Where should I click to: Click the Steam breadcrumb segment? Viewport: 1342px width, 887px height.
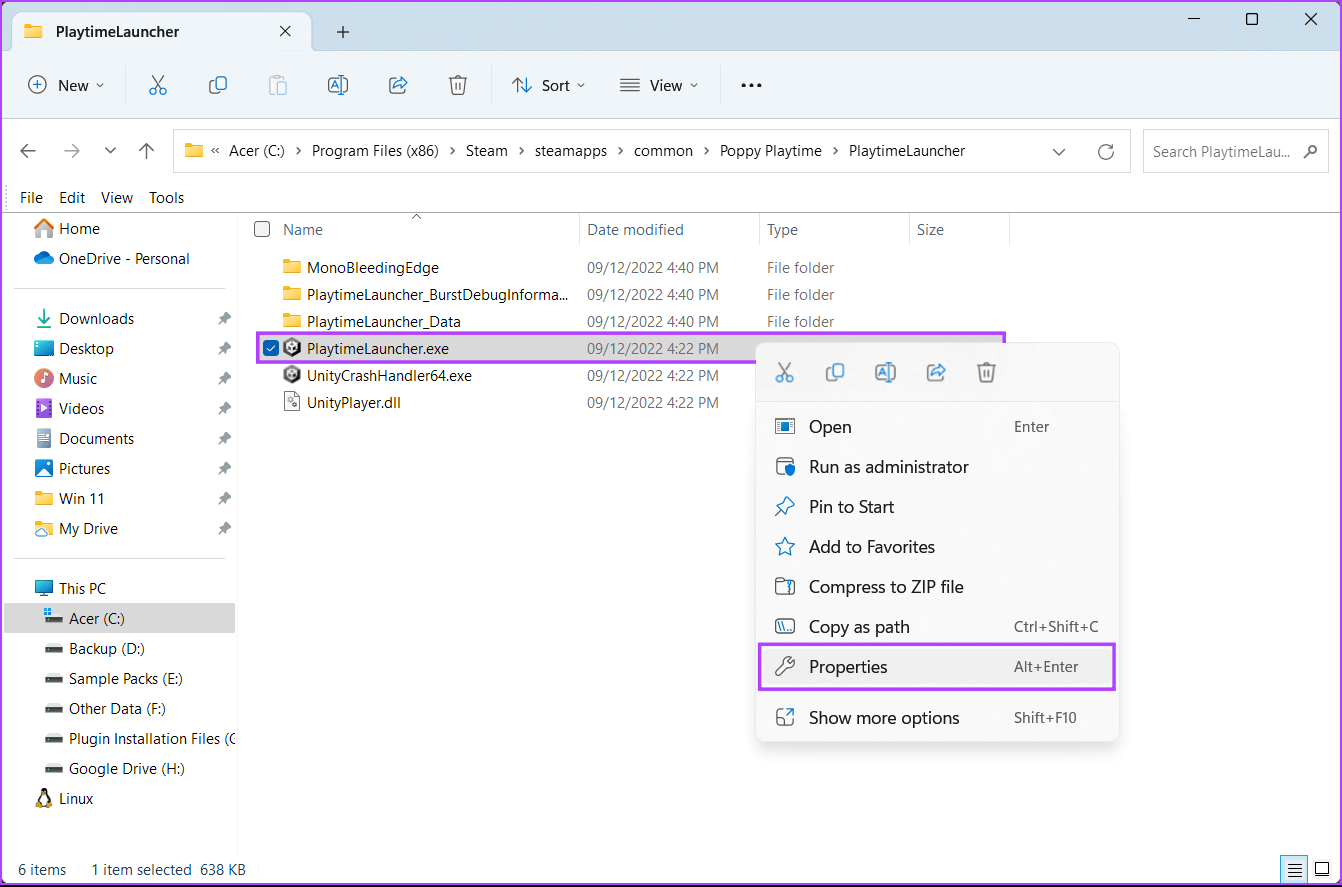(487, 151)
